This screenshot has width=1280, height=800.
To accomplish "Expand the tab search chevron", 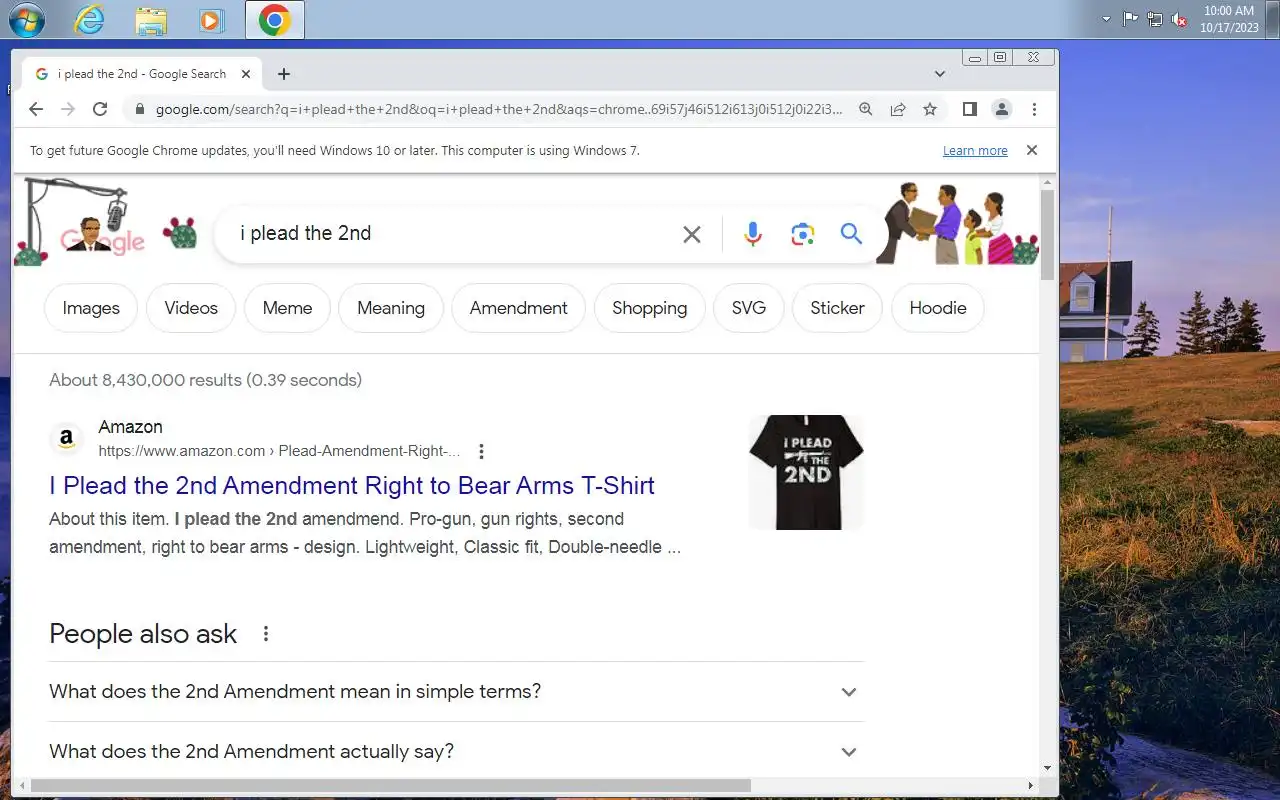I will [x=940, y=74].
